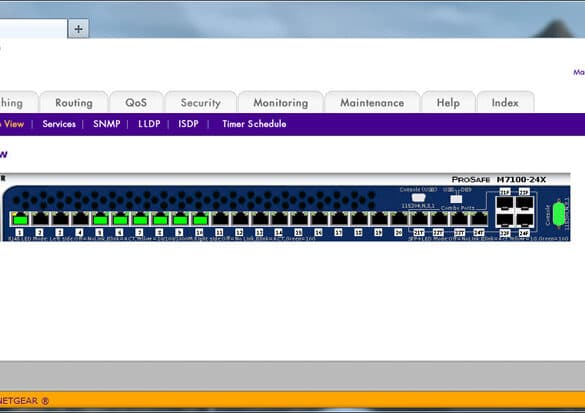
Task: Click Ethernet port 15 jack
Action: tap(300, 219)
